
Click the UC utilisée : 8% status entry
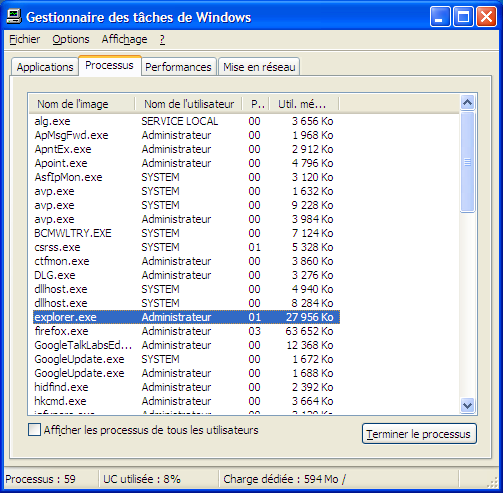[x=142, y=479]
